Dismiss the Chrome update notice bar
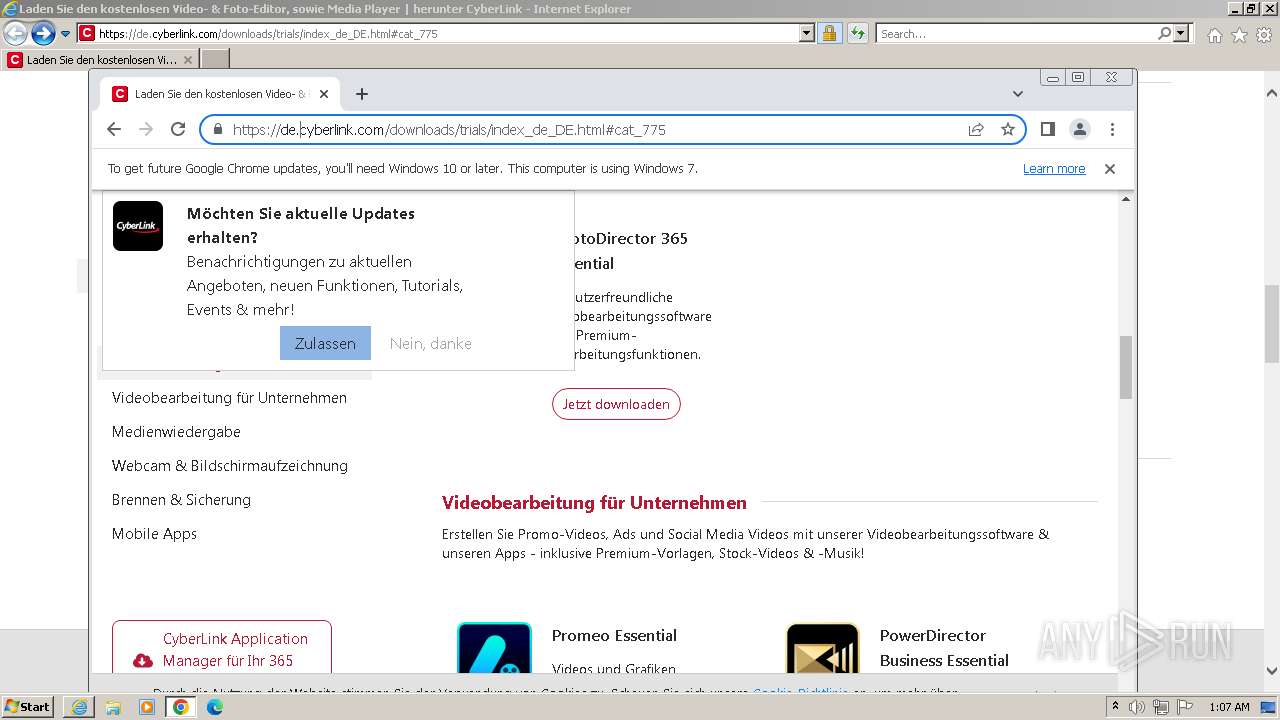 (1109, 169)
